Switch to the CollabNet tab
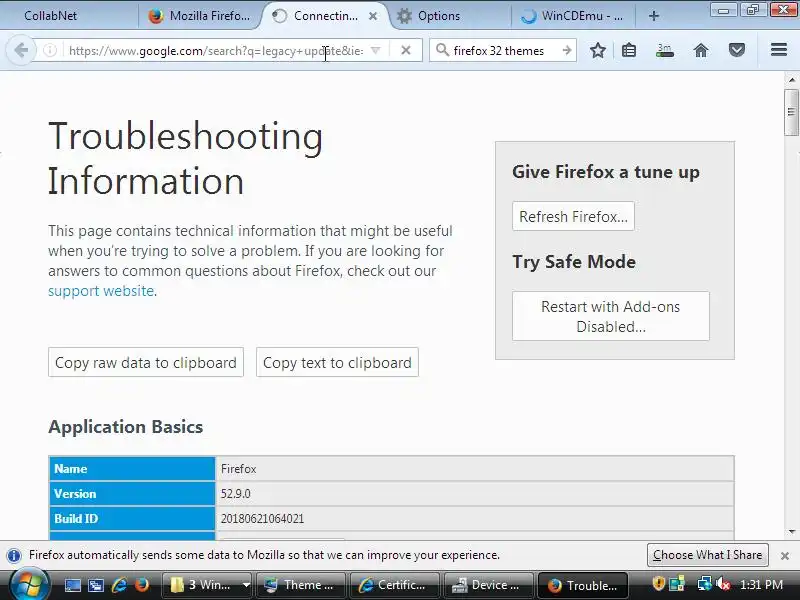The height and width of the screenshot is (600, 800). (69, 16)
